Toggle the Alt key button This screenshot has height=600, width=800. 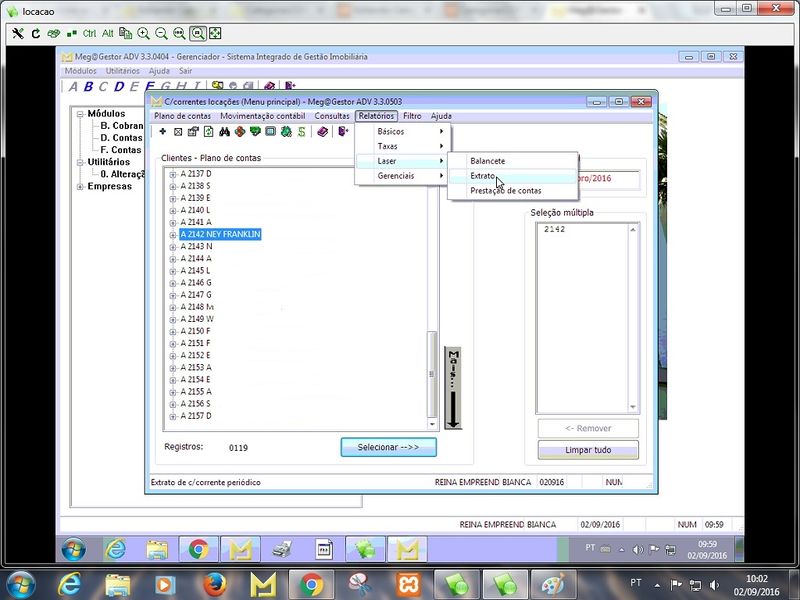click(x=108, y=33)
